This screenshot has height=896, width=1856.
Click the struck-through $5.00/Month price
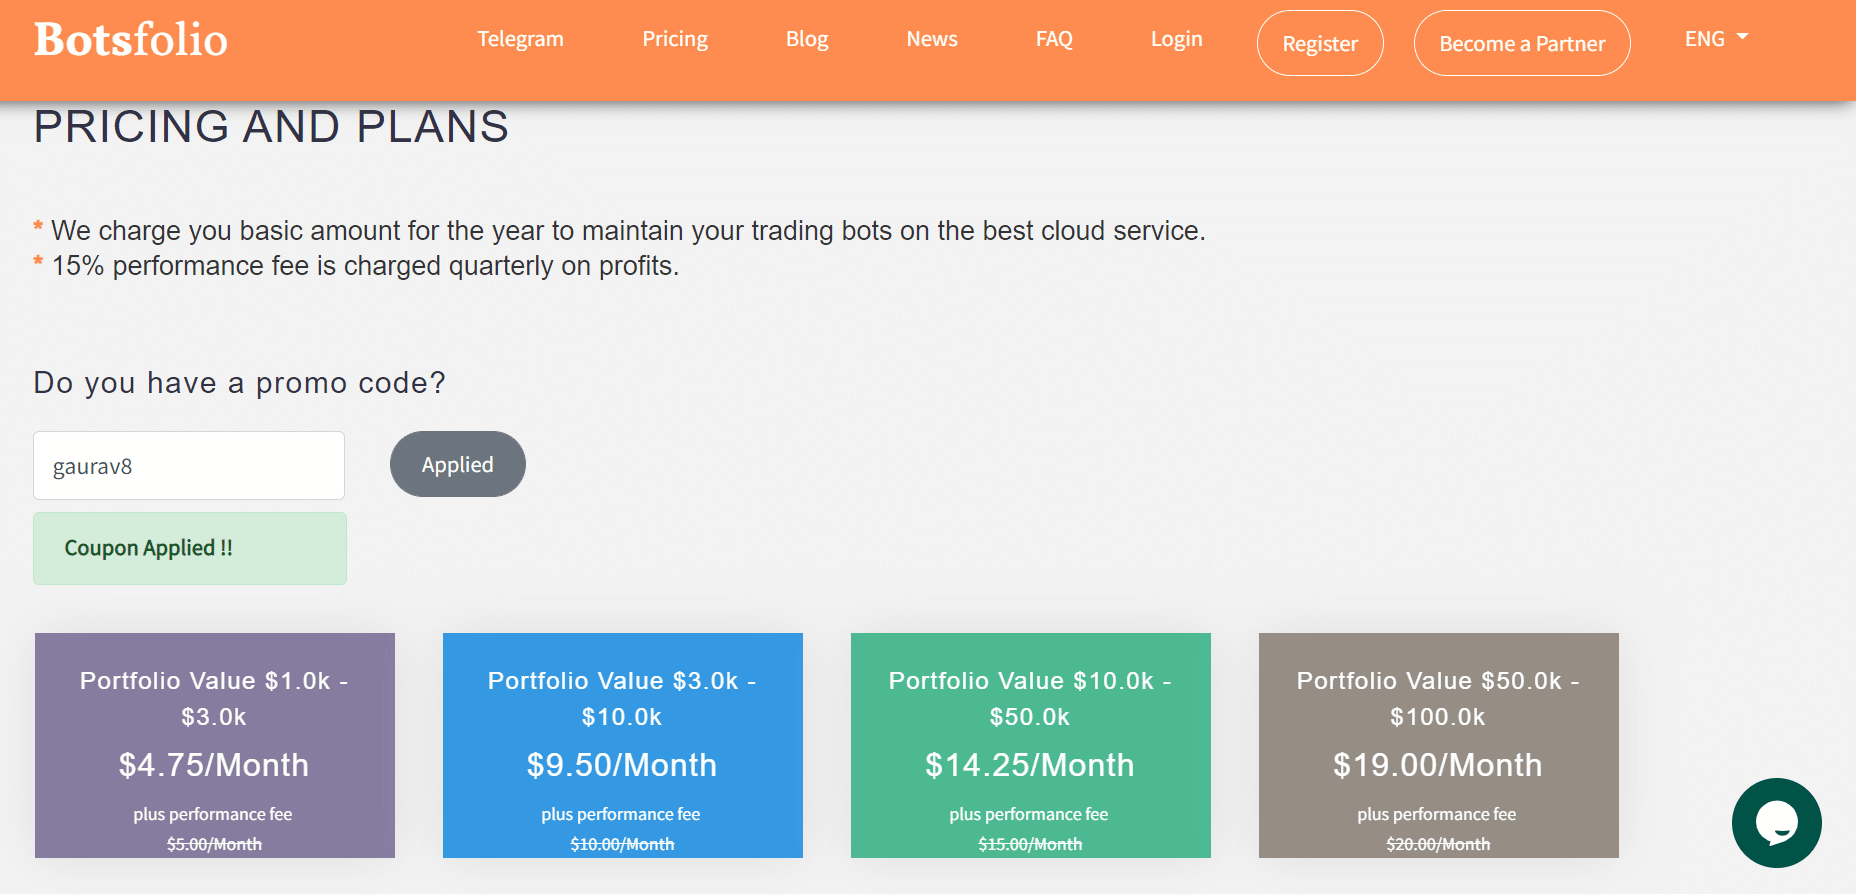[x=214, y=844]
